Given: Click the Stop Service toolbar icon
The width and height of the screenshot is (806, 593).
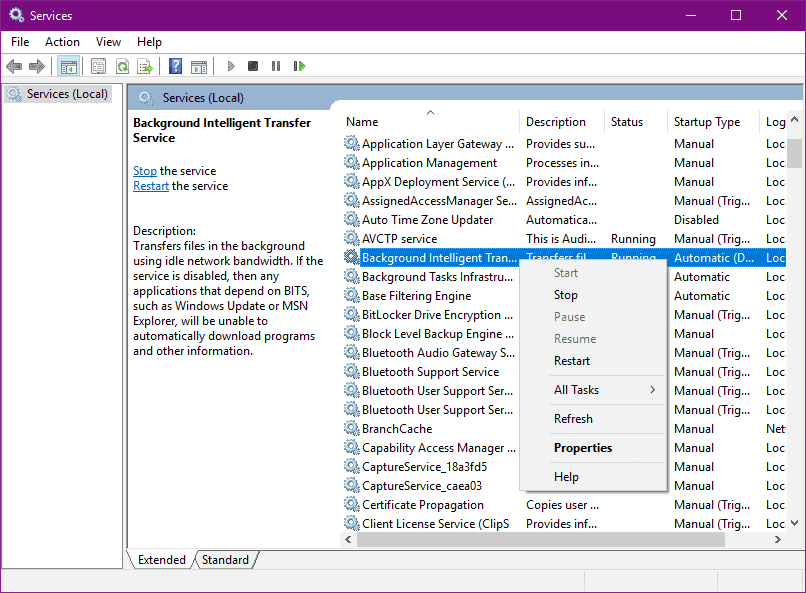Looking at the screenshot, I should click(x=253, y=66).
